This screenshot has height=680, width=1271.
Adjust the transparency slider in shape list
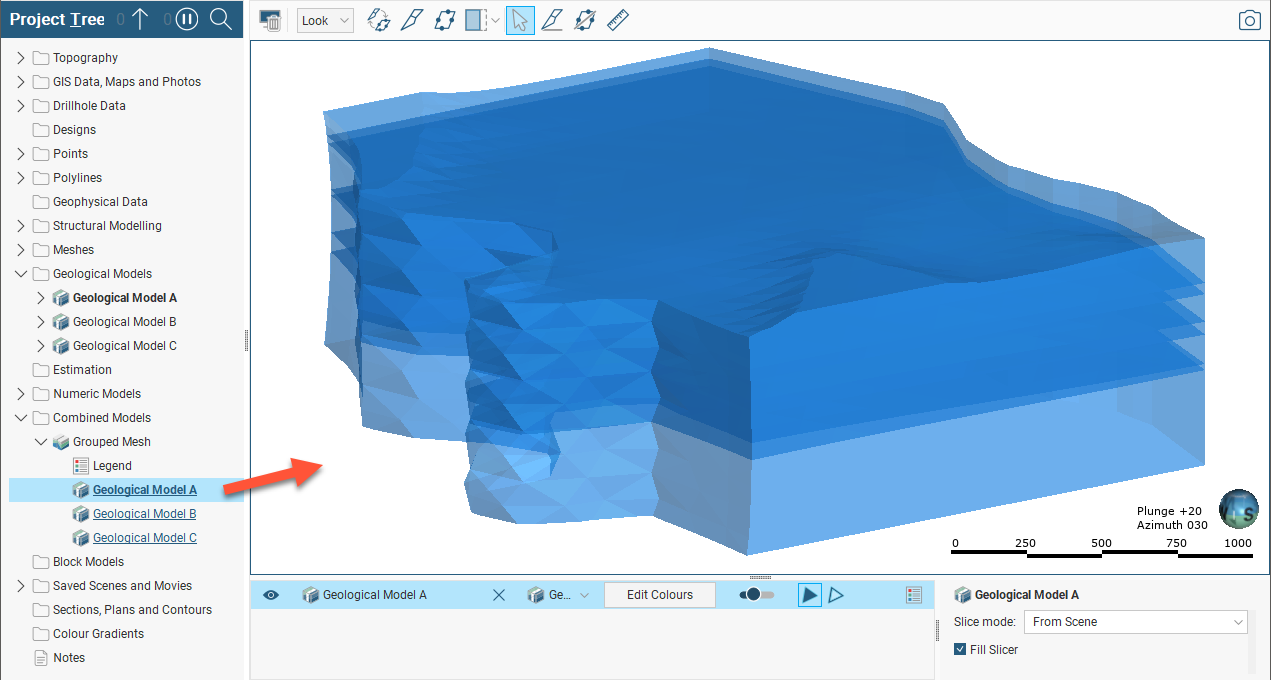pyautogui.click(x=756, y=595)
